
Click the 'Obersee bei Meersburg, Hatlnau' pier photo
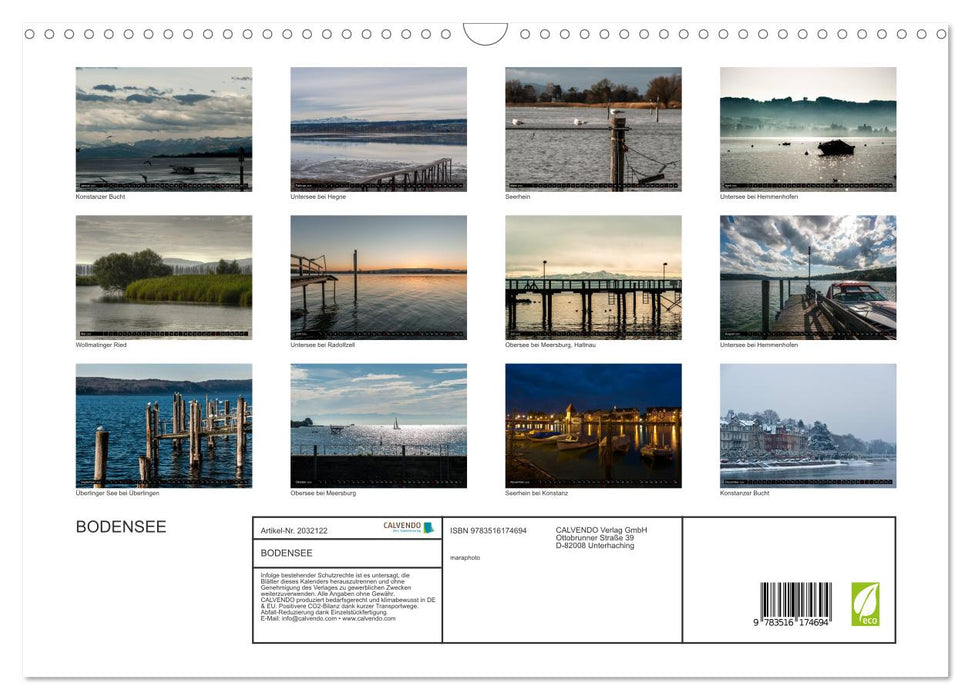click(x=593, y=276)
